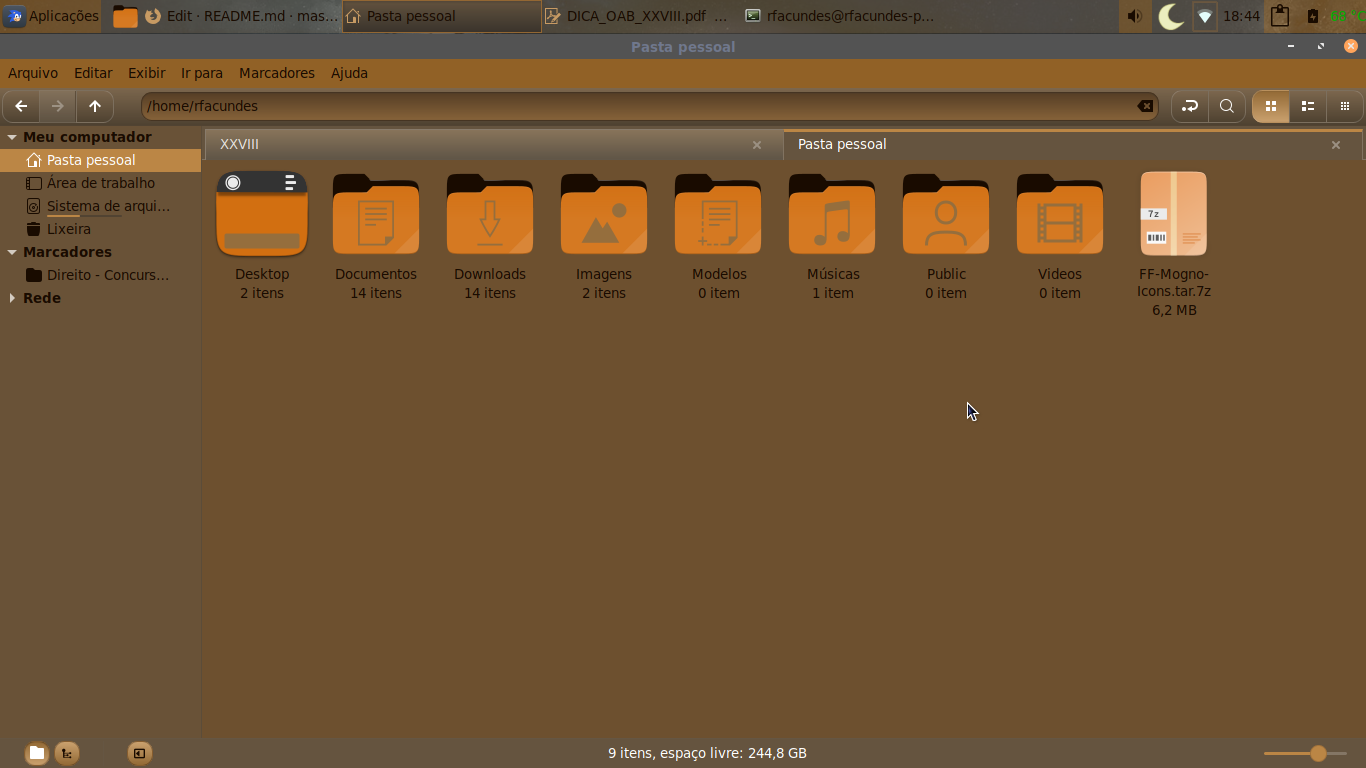Viewport: 1366px width, 768px height.
Task: Go up to the parent folder
Action: (x=95, y=106)
